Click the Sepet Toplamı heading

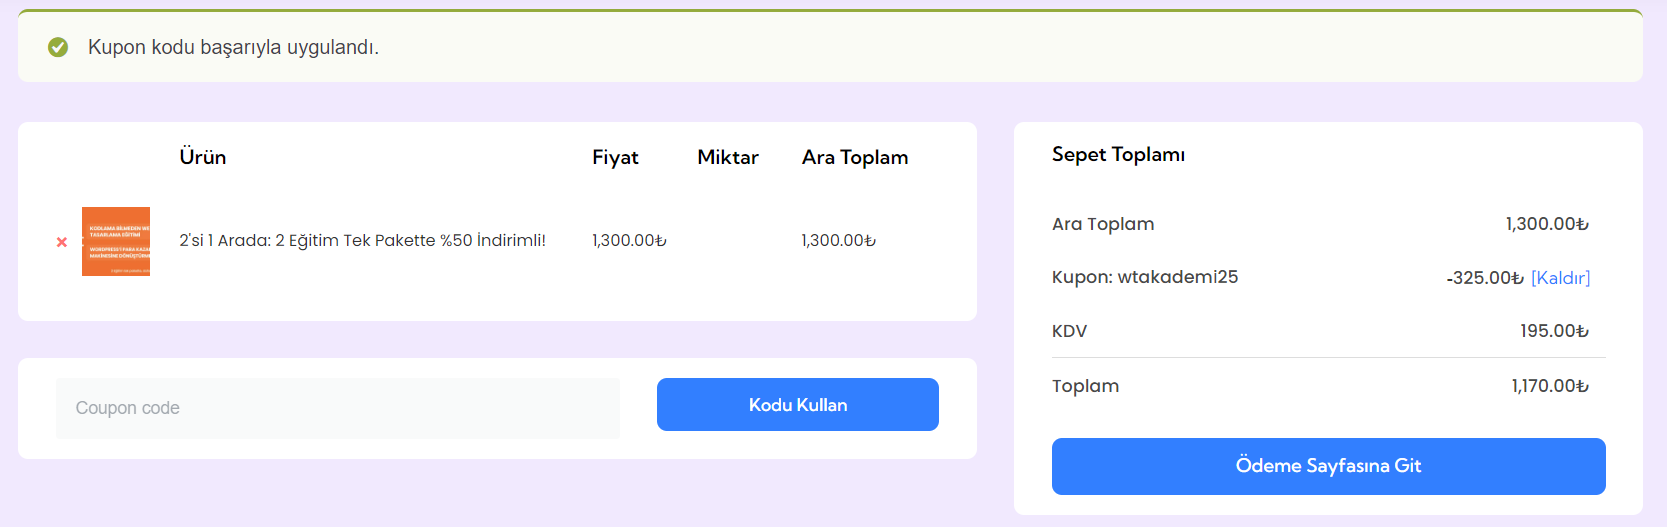tap(1118, 154)
